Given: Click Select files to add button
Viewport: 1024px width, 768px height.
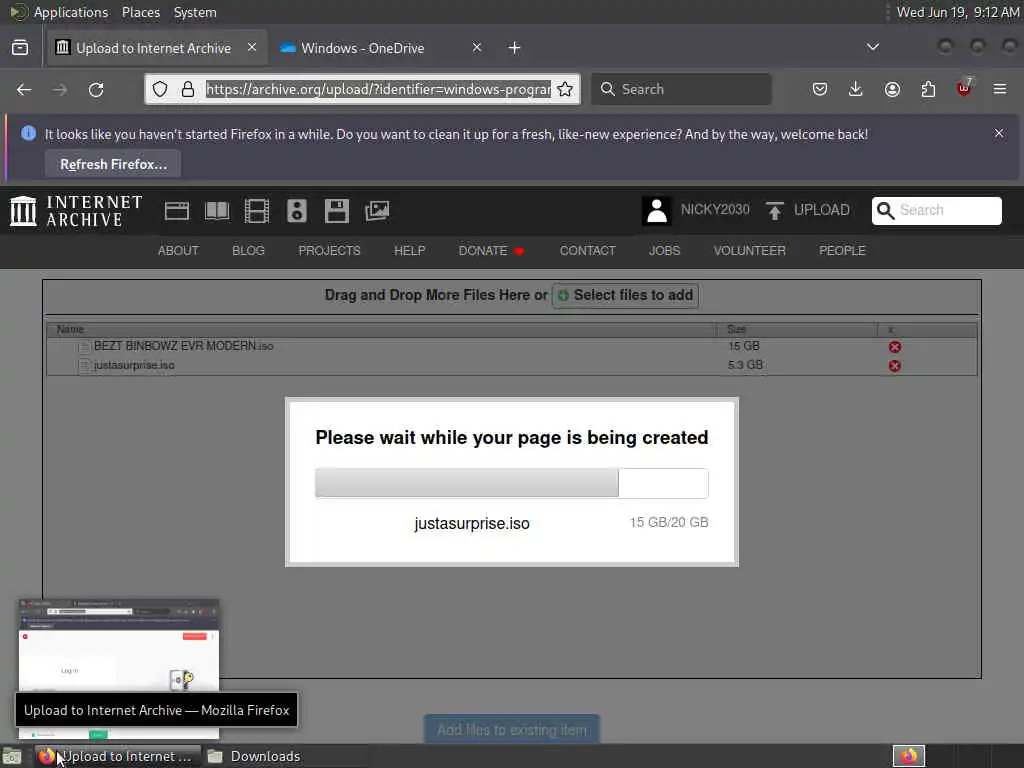Looking at the screenshot, I should coord(626,295).
